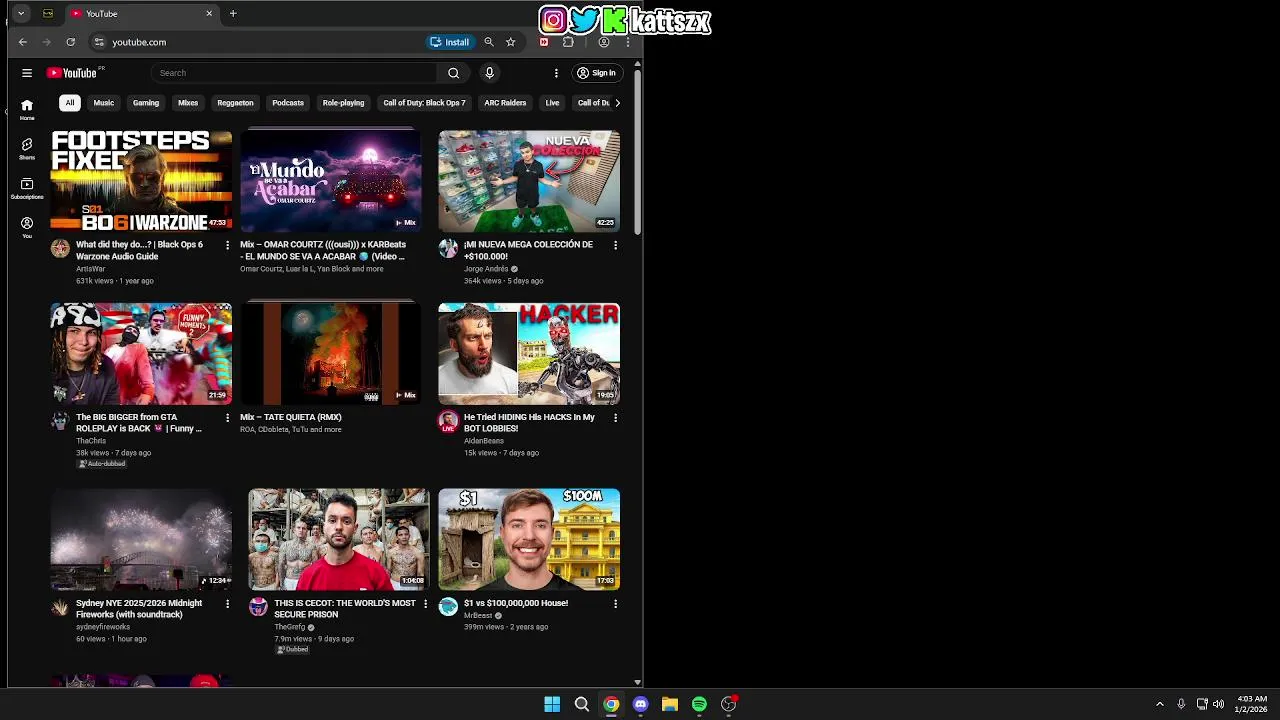1280x720 pixels.
Task: Show hidden system tray icons
Action: [x=1160, y=704]
